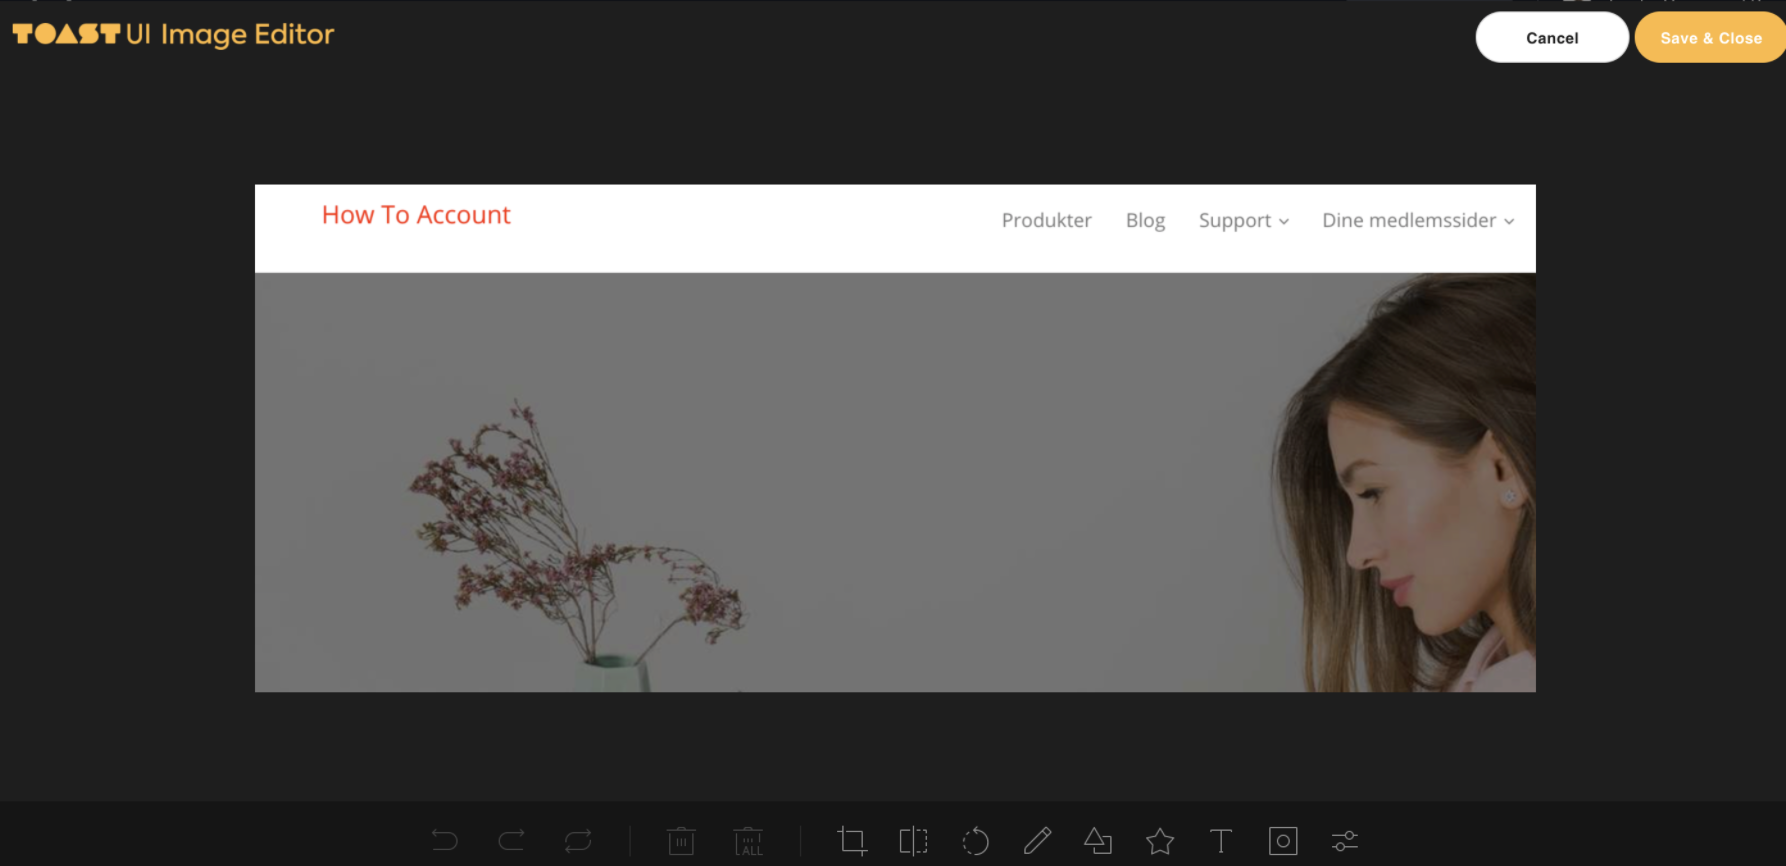
Task: Click the TOAST UI Image Editor logo
Action: coord(173,34)
